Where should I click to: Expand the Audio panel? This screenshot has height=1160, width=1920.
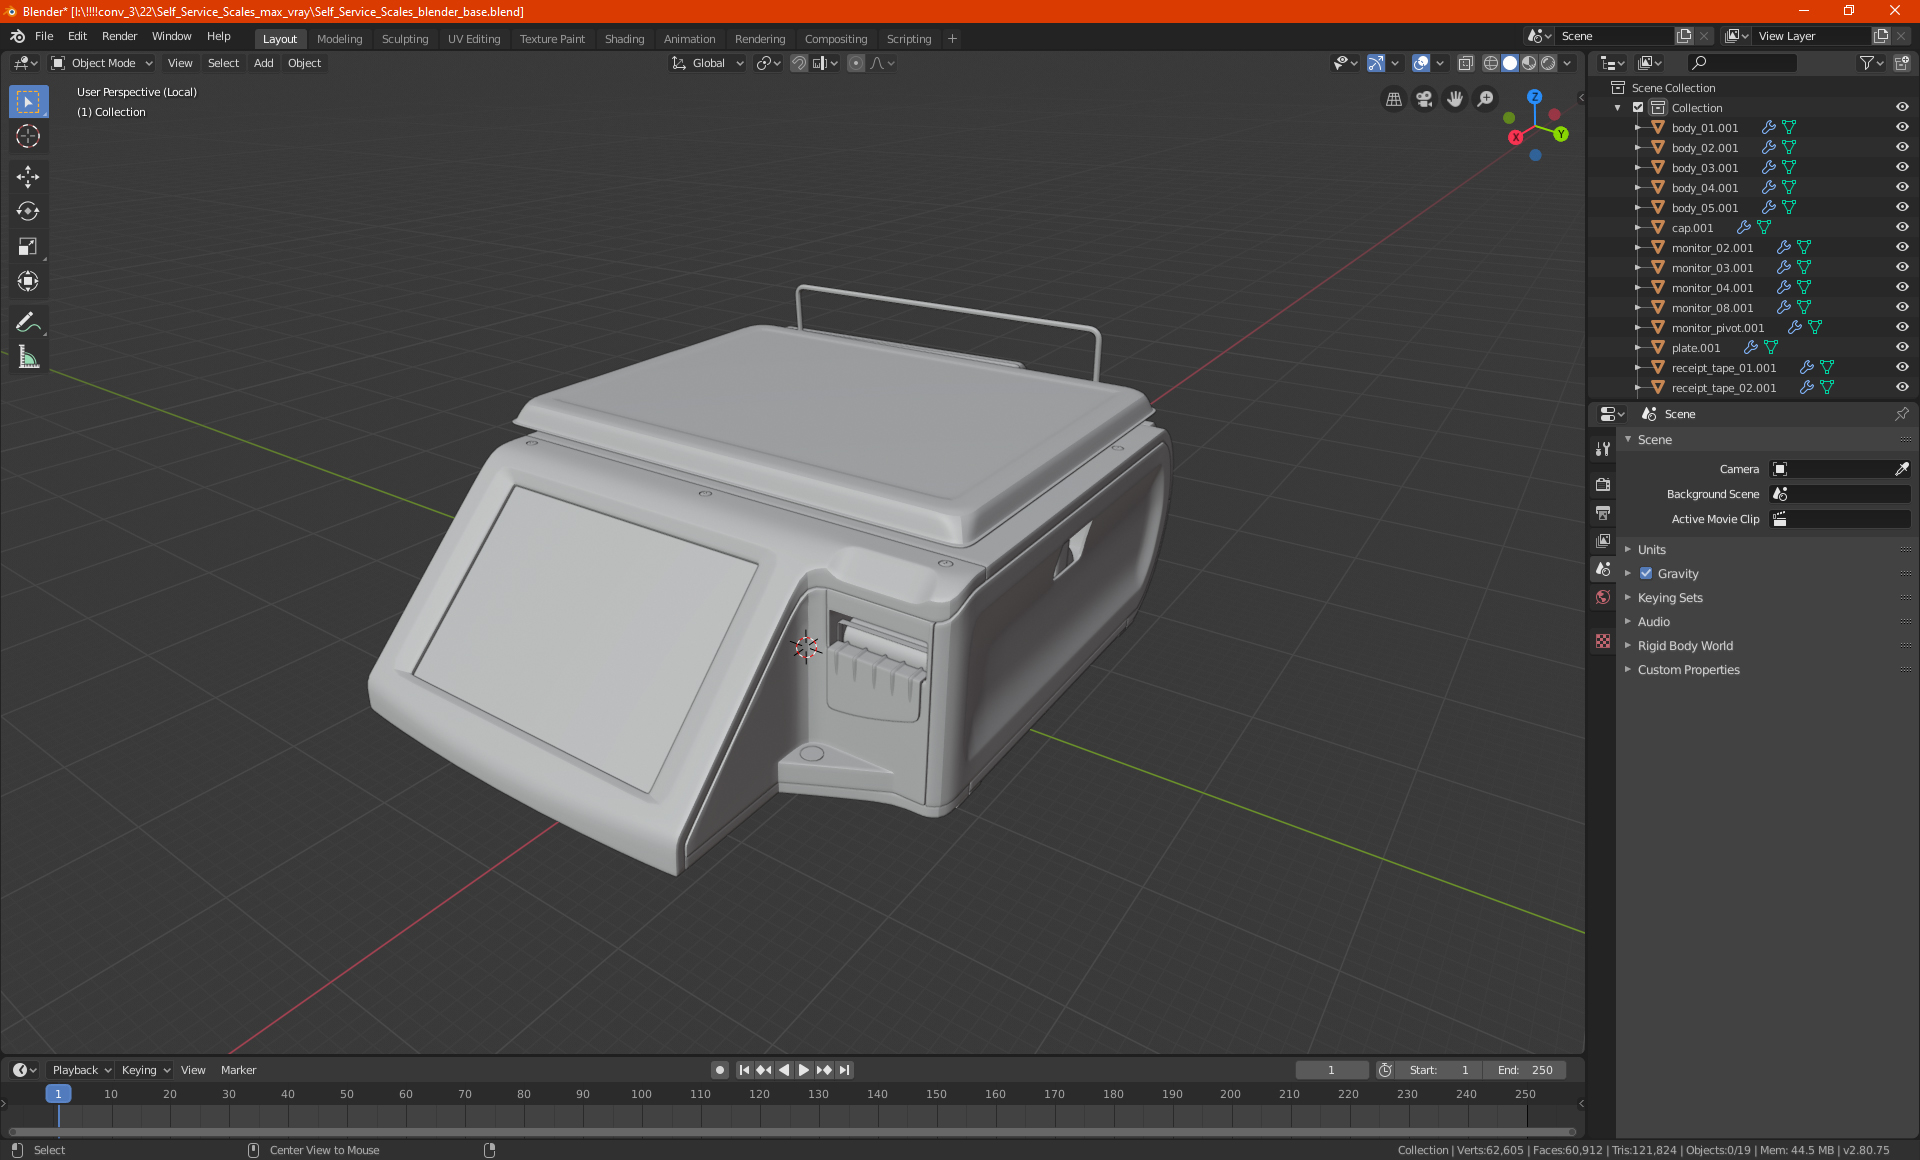[x=1653, y=622]
